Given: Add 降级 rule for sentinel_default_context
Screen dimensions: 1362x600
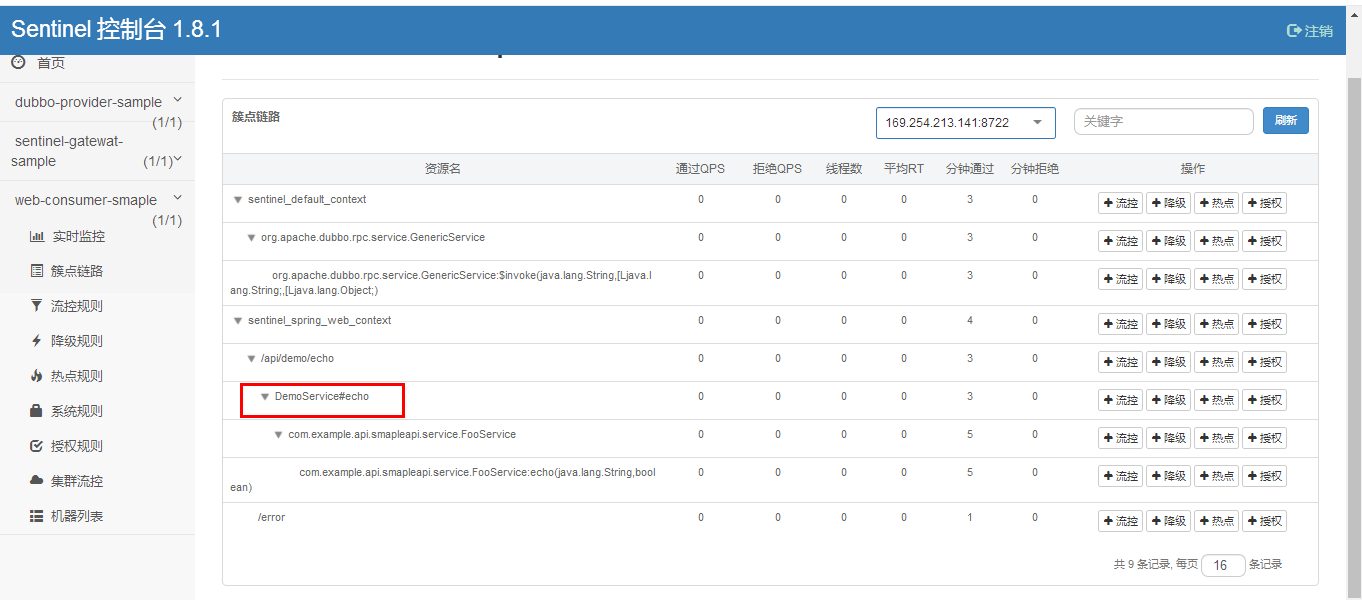Looking at the screenshot, I should click(1168, 203).
